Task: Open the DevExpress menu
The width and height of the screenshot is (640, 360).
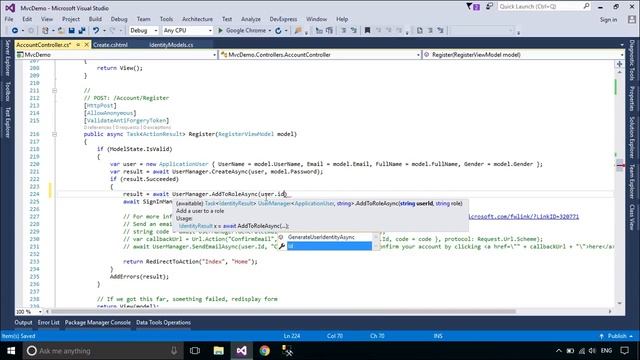Action: 283,19
